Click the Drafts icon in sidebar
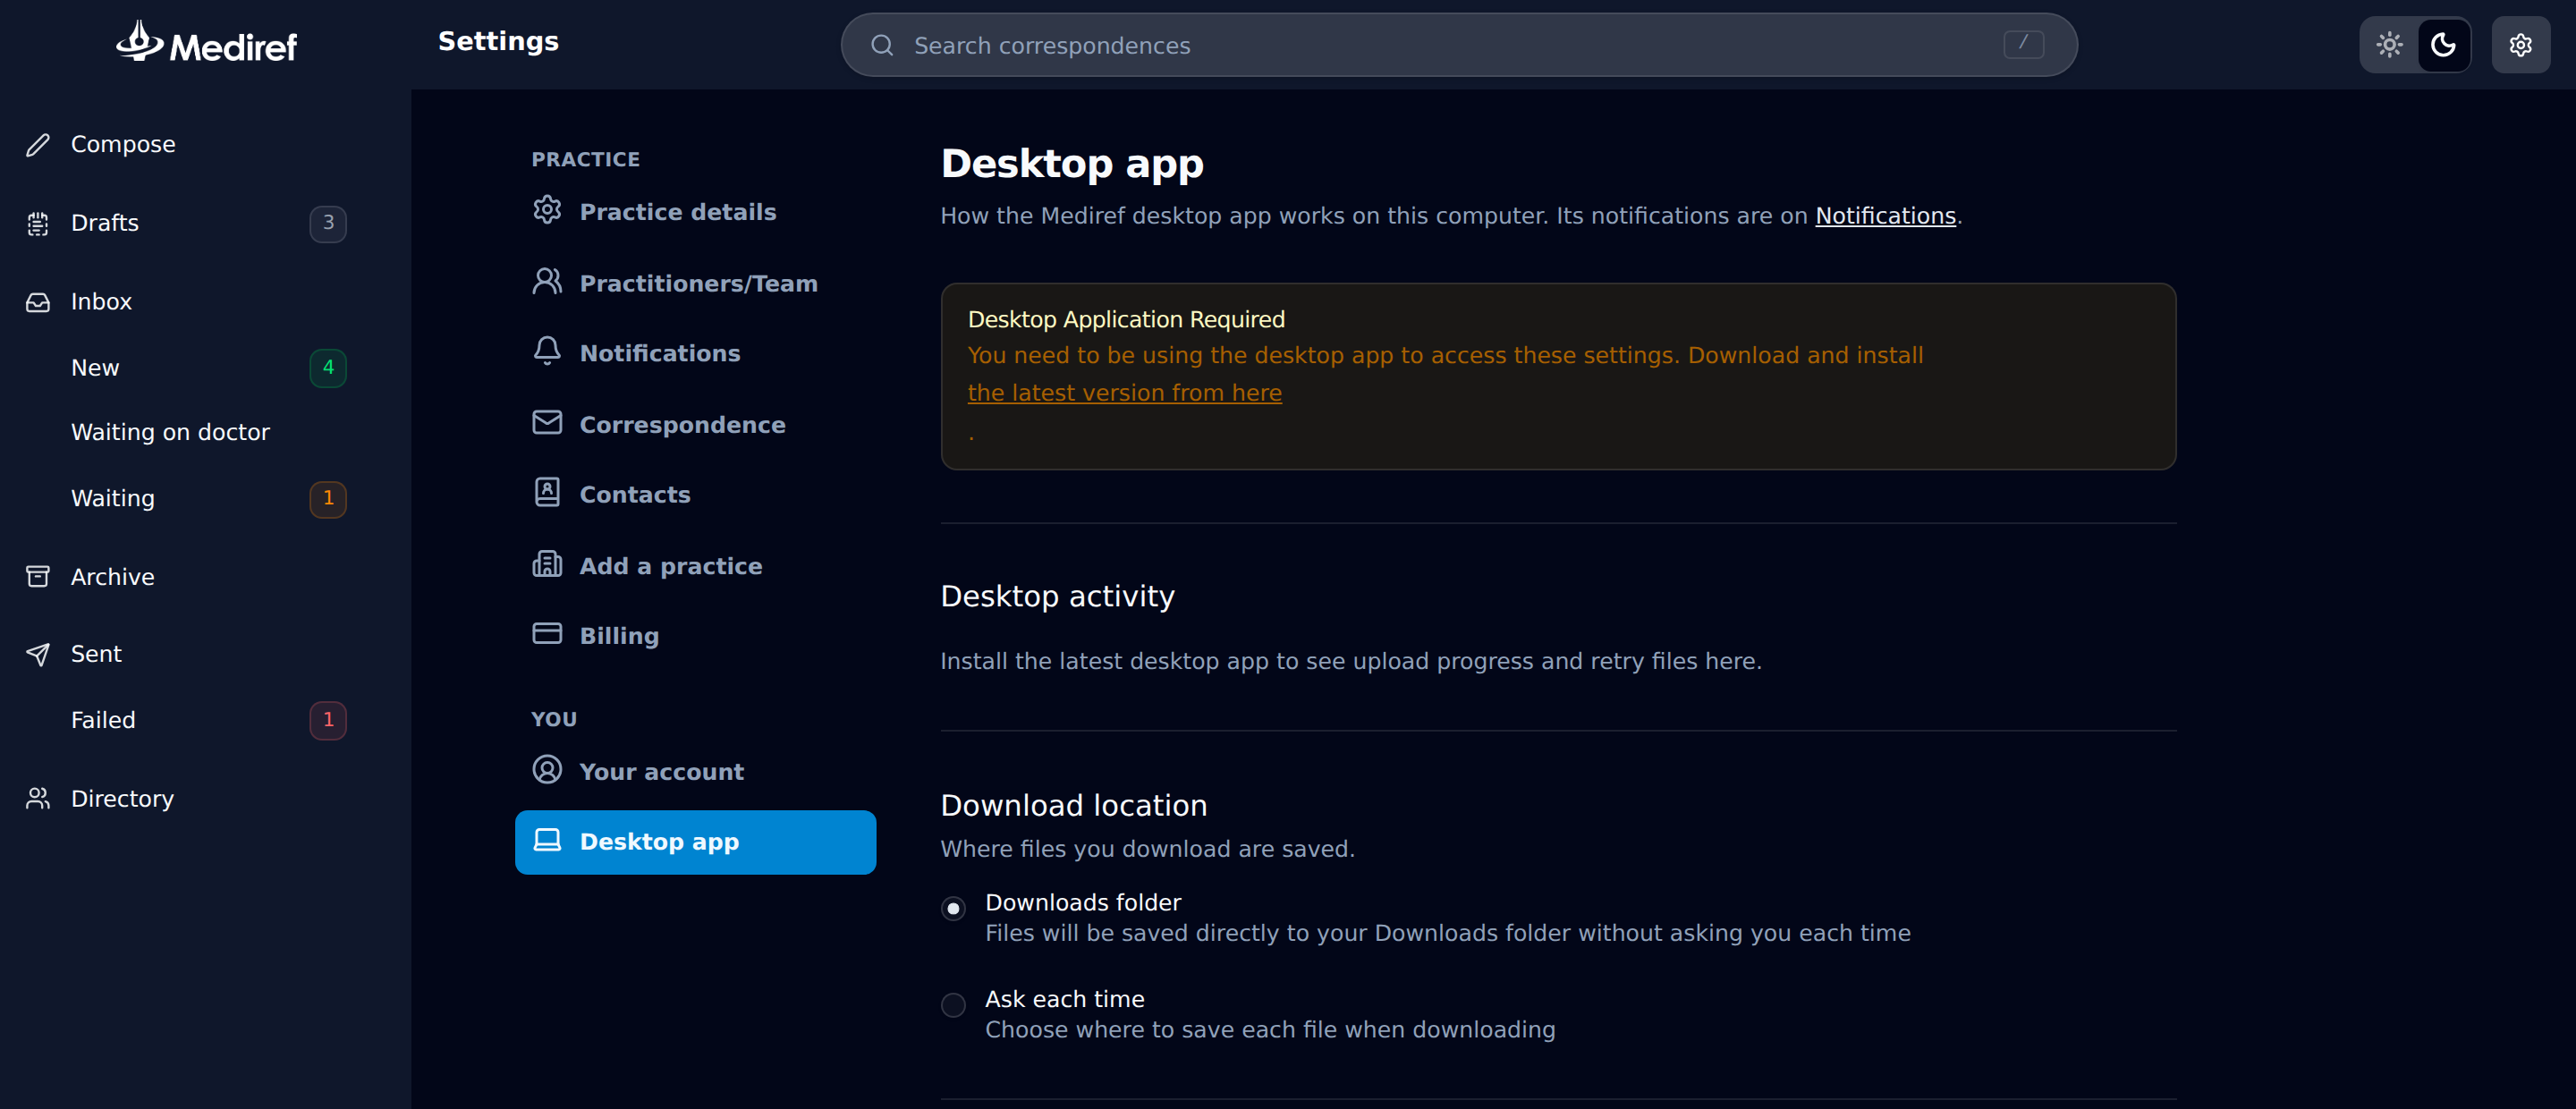 click(38, 224)
